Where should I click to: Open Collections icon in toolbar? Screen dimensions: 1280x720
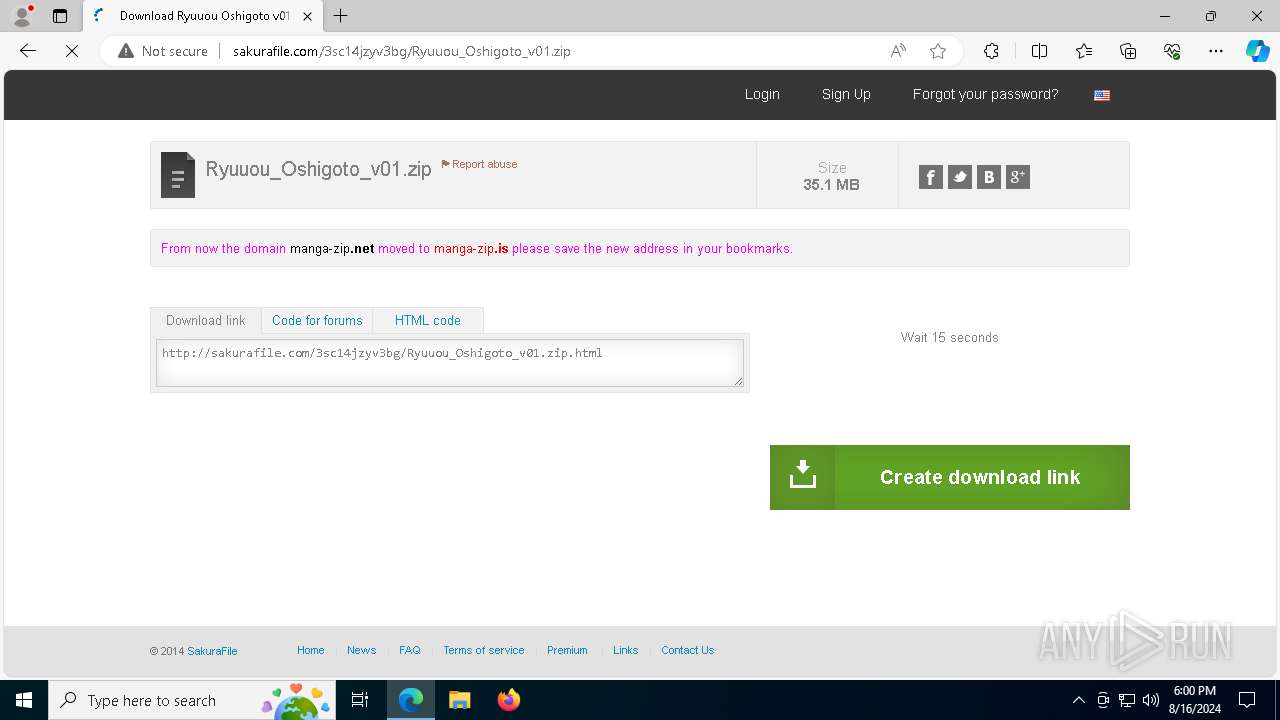tap(1128, 51)
